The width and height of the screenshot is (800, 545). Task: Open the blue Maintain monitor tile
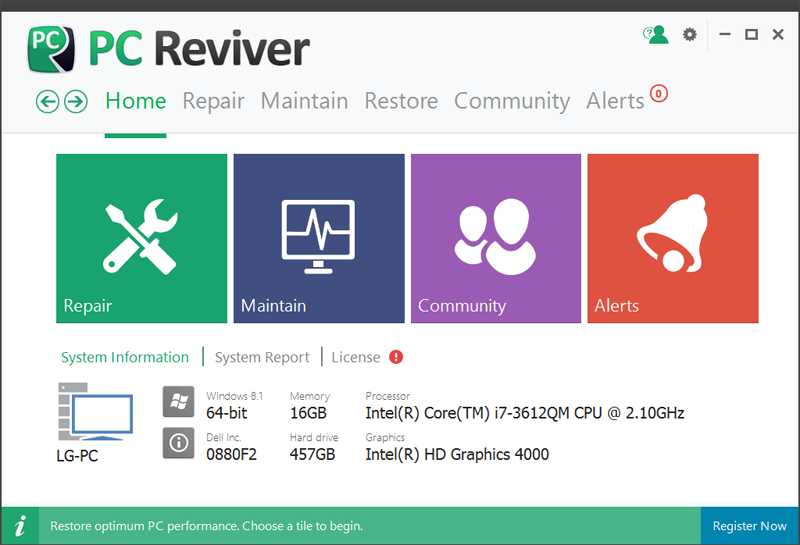pos(319,238)
